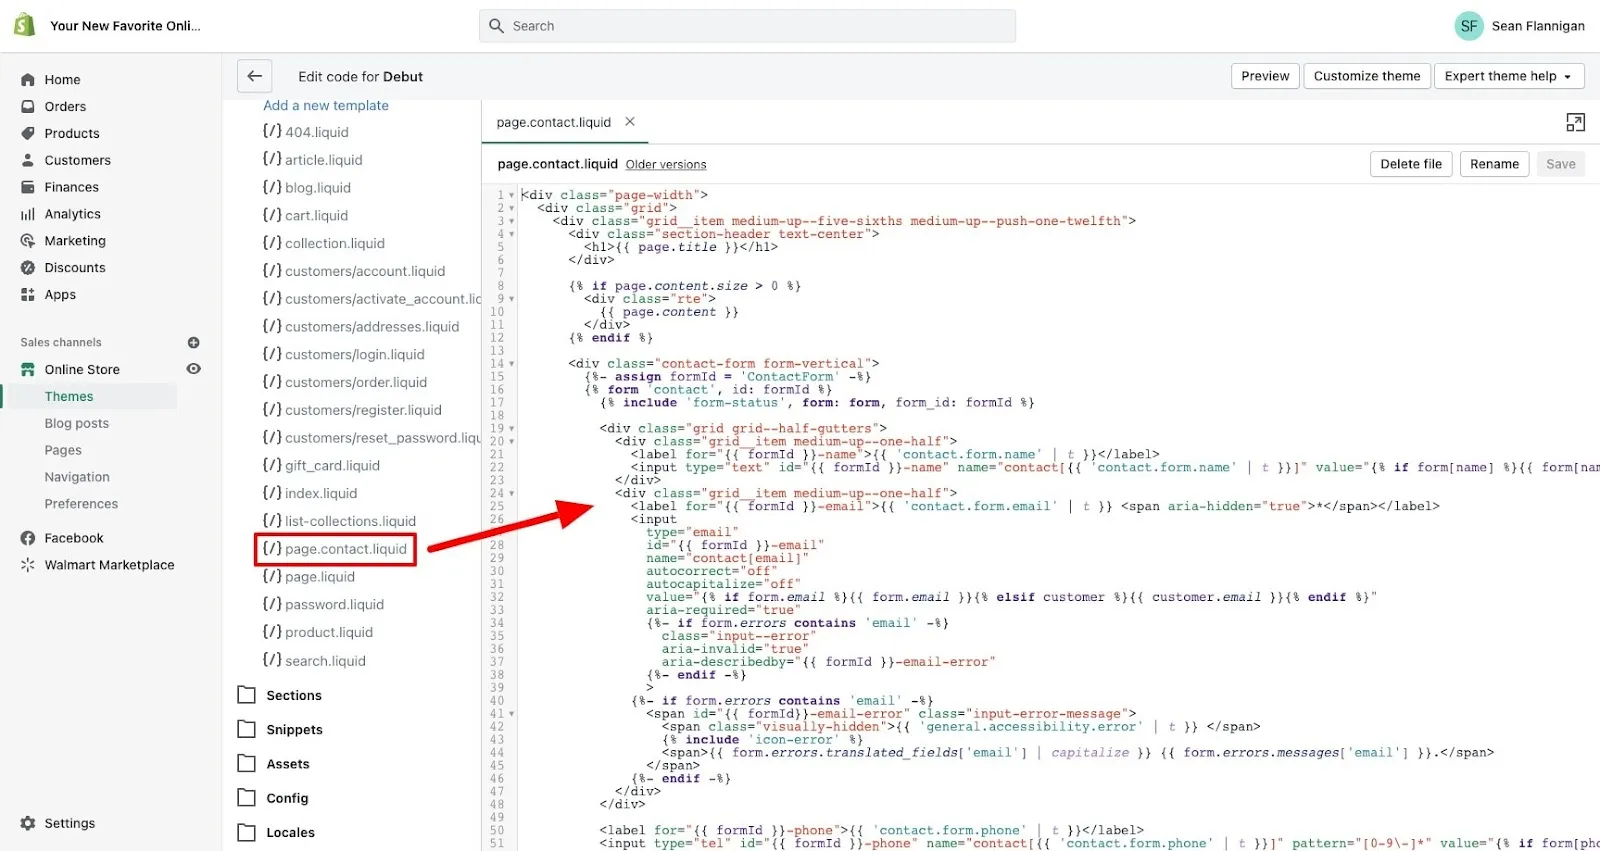This screenshot has width=1600, height=851.
Task: Open Settings via the gear icon
Action: pyautogui.click(x=28, y=823)
